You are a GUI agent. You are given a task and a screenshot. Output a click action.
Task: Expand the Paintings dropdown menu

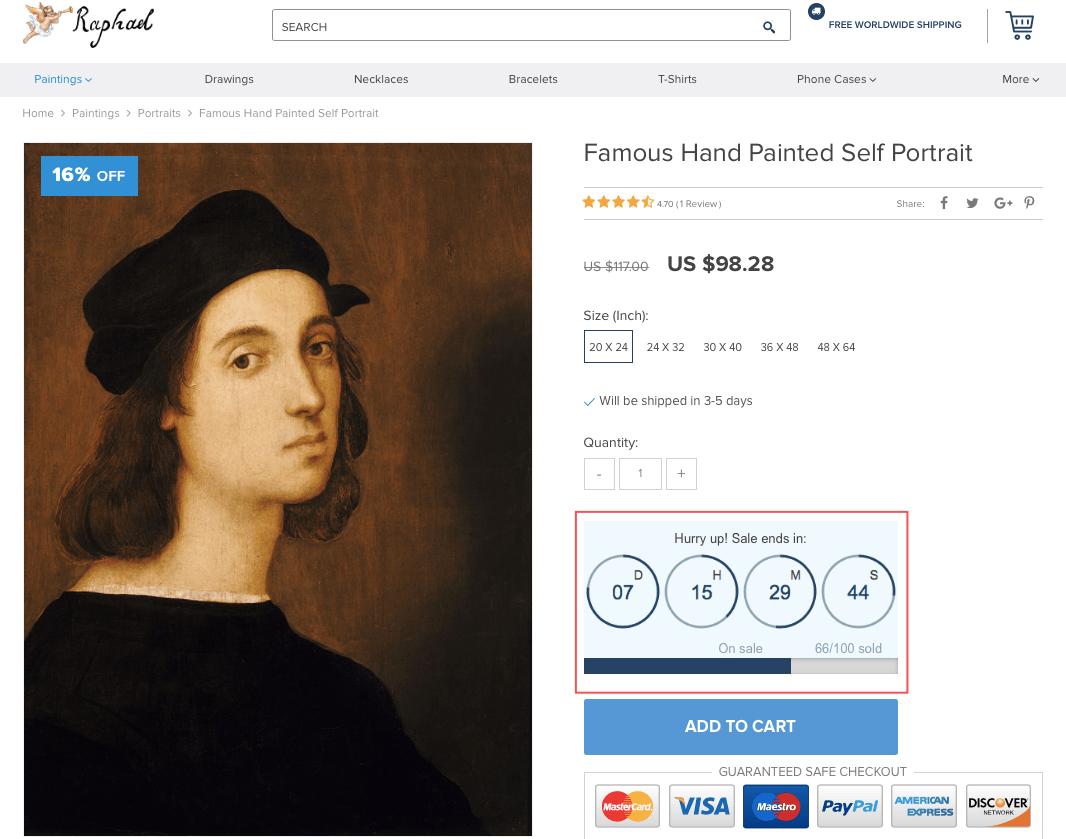[62, 78]
